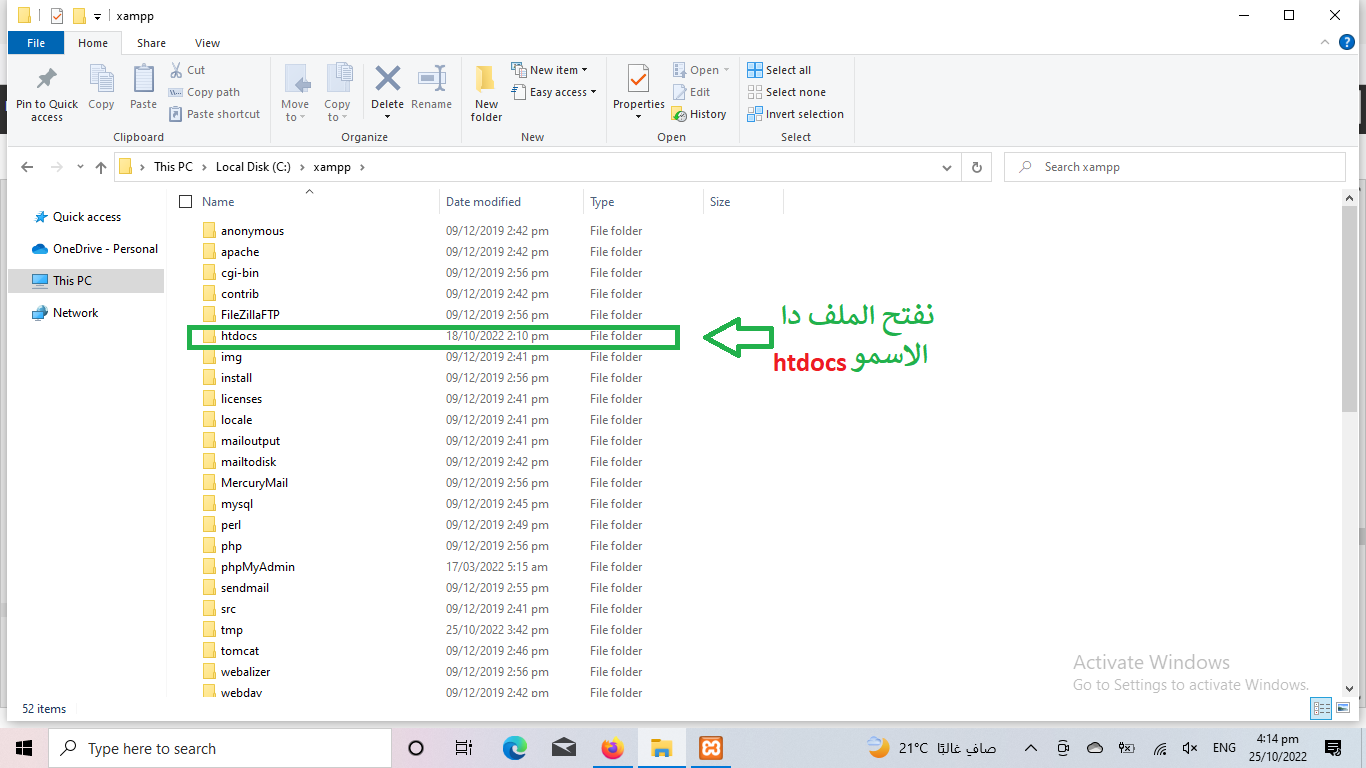Click Invert selection in ribbon
The height and width of the screenshot is (768, 1366).
click(x=795, y=114)
